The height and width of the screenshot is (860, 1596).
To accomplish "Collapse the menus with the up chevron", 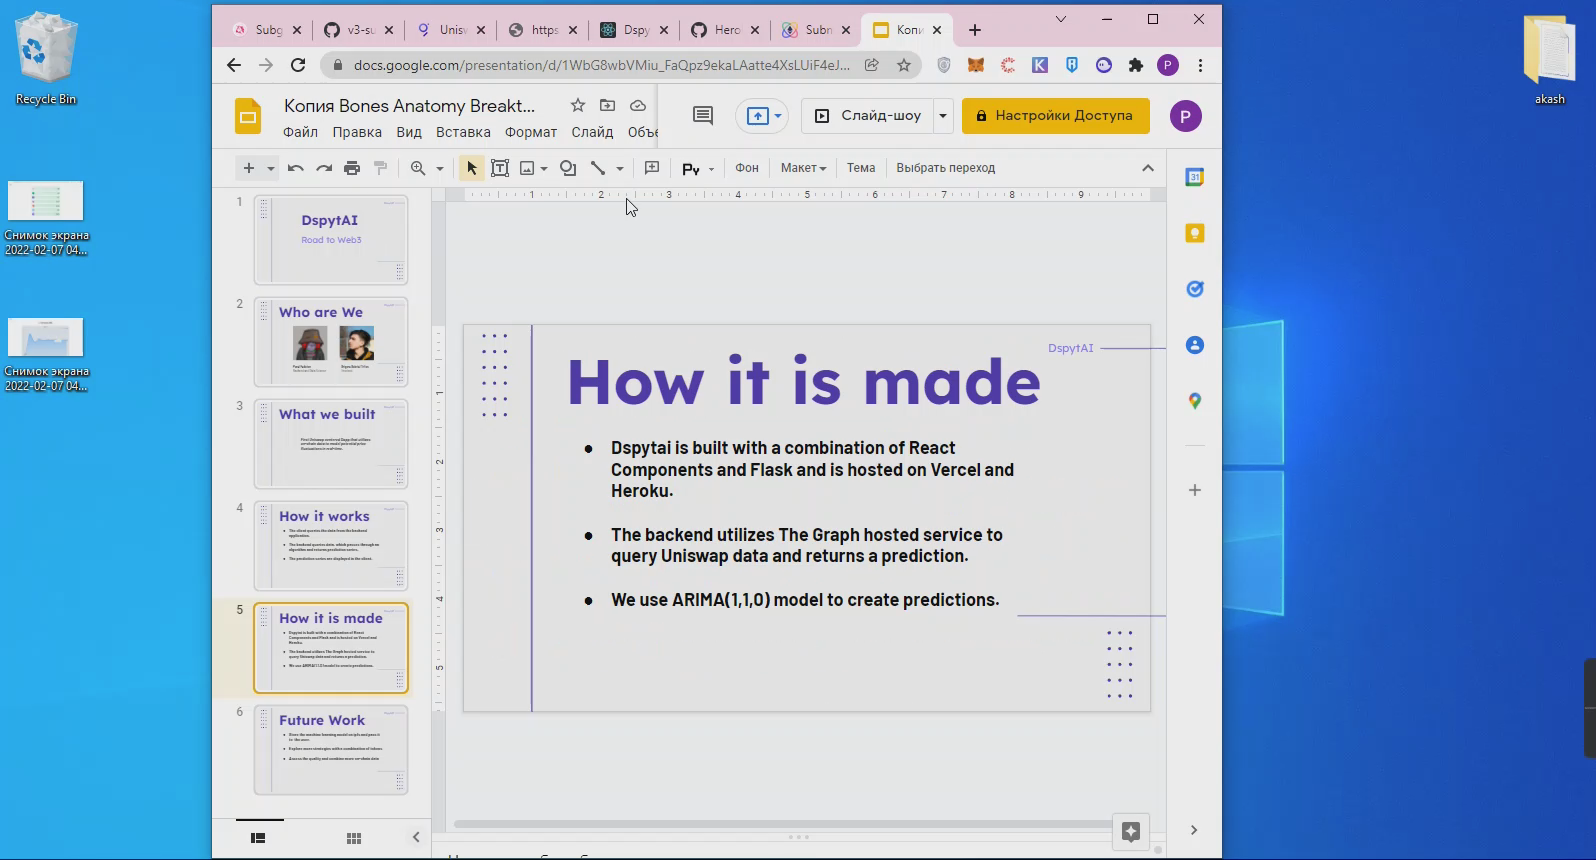I will pyautogui.click(x=1148, y=168).
